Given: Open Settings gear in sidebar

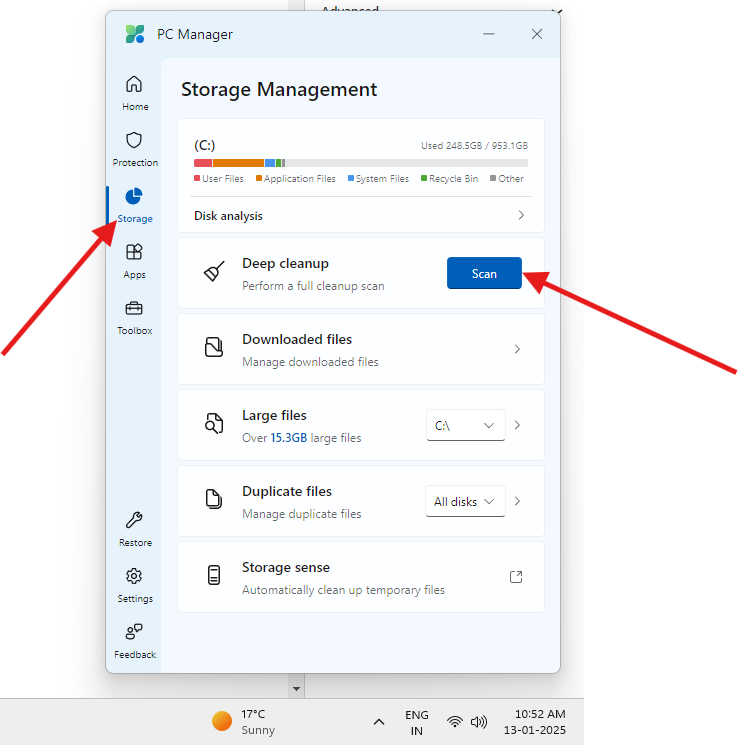Looking at the screenshot, I should point(135,585).
